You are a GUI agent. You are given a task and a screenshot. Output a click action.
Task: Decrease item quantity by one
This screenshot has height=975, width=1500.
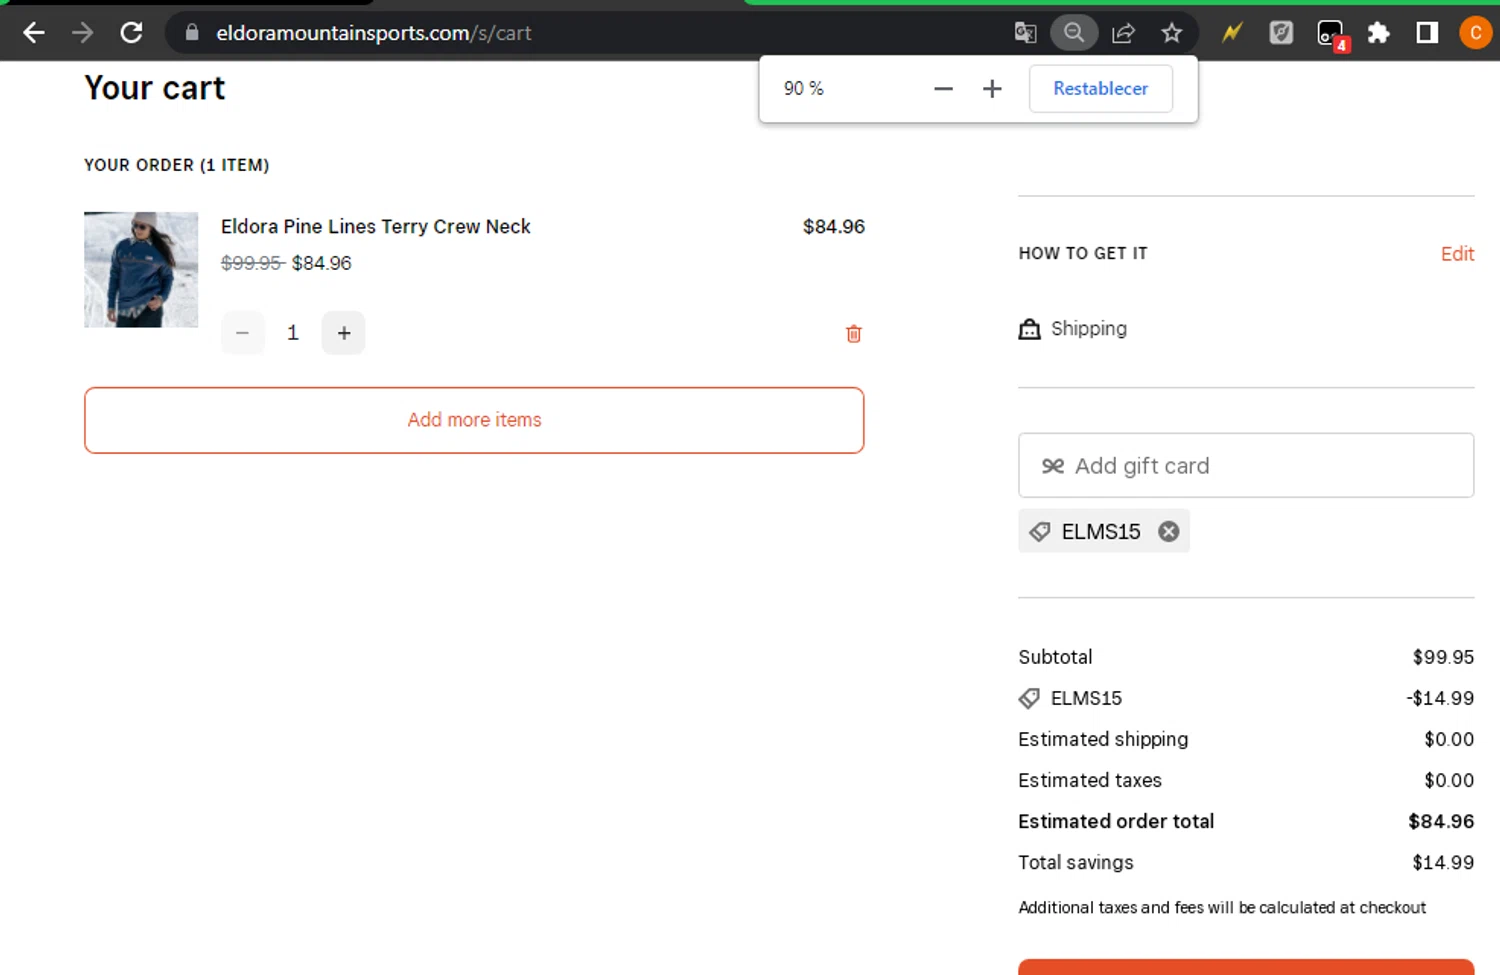pos(243,333)
